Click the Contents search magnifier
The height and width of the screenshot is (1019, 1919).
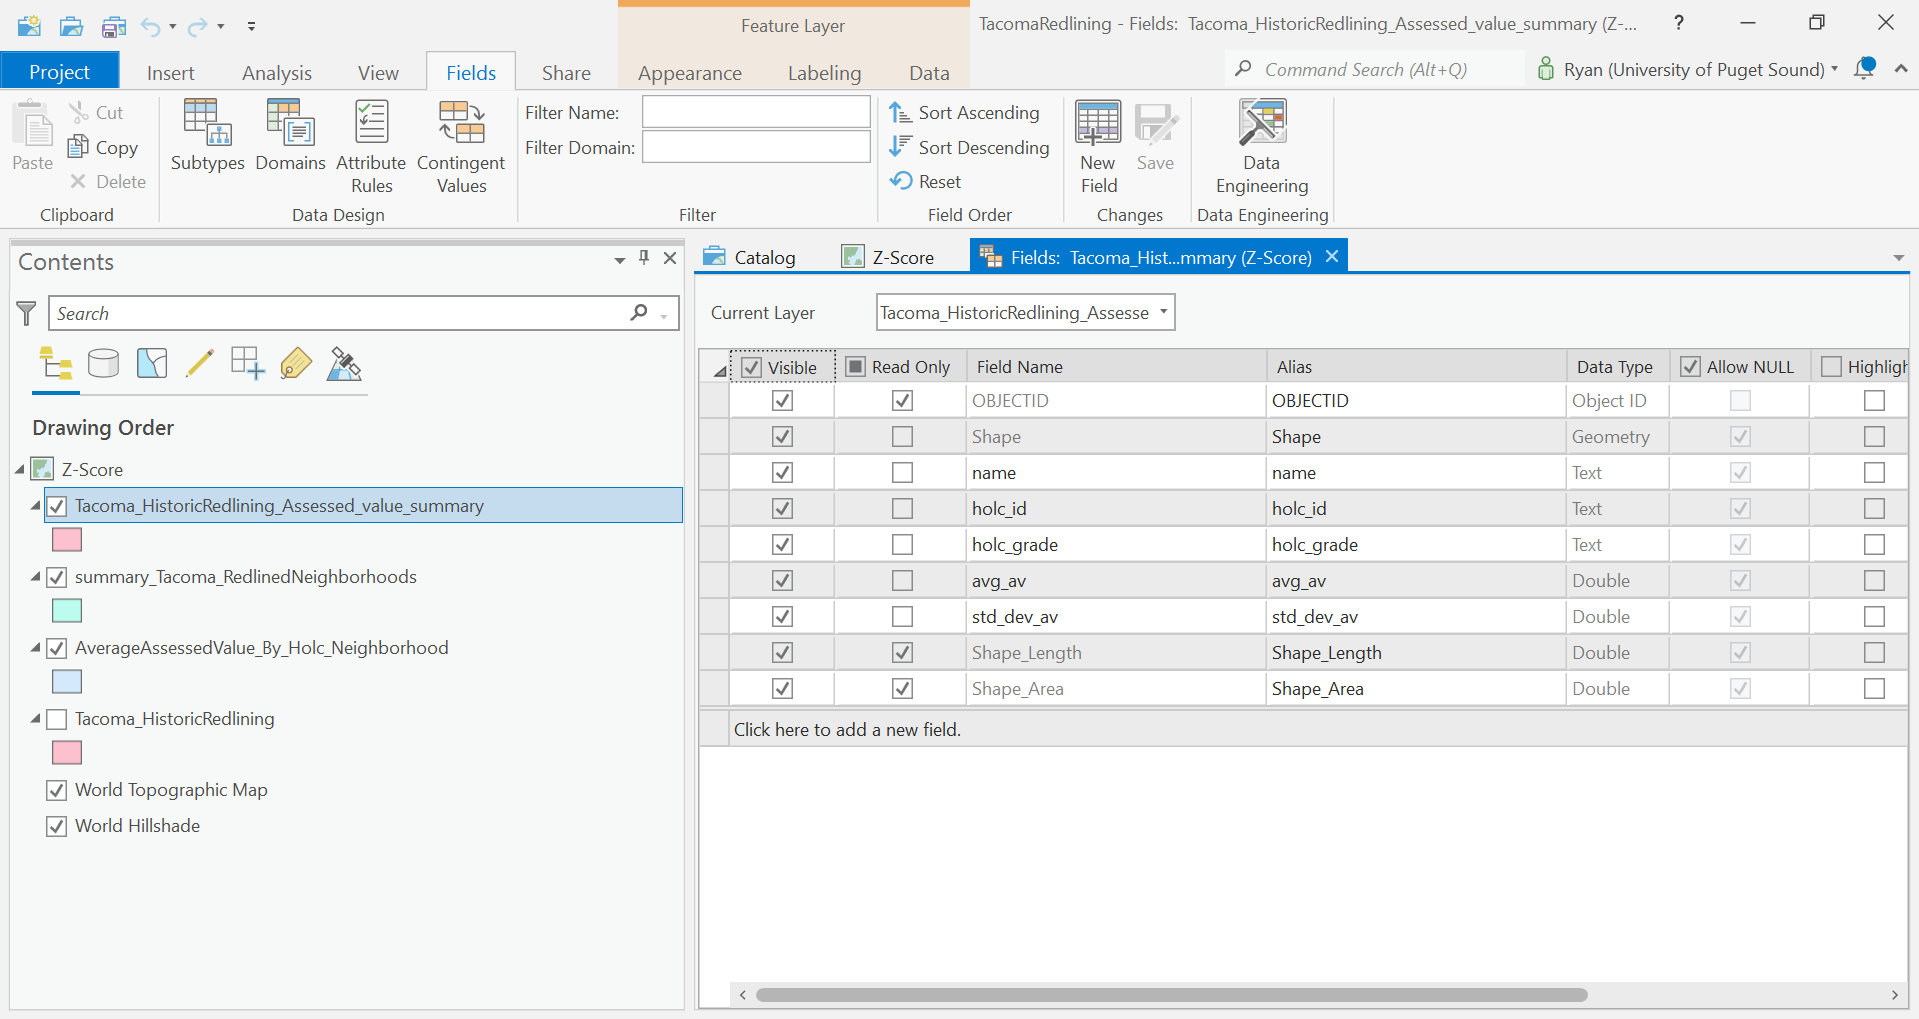pyautogui.click(x=639, y=313)
